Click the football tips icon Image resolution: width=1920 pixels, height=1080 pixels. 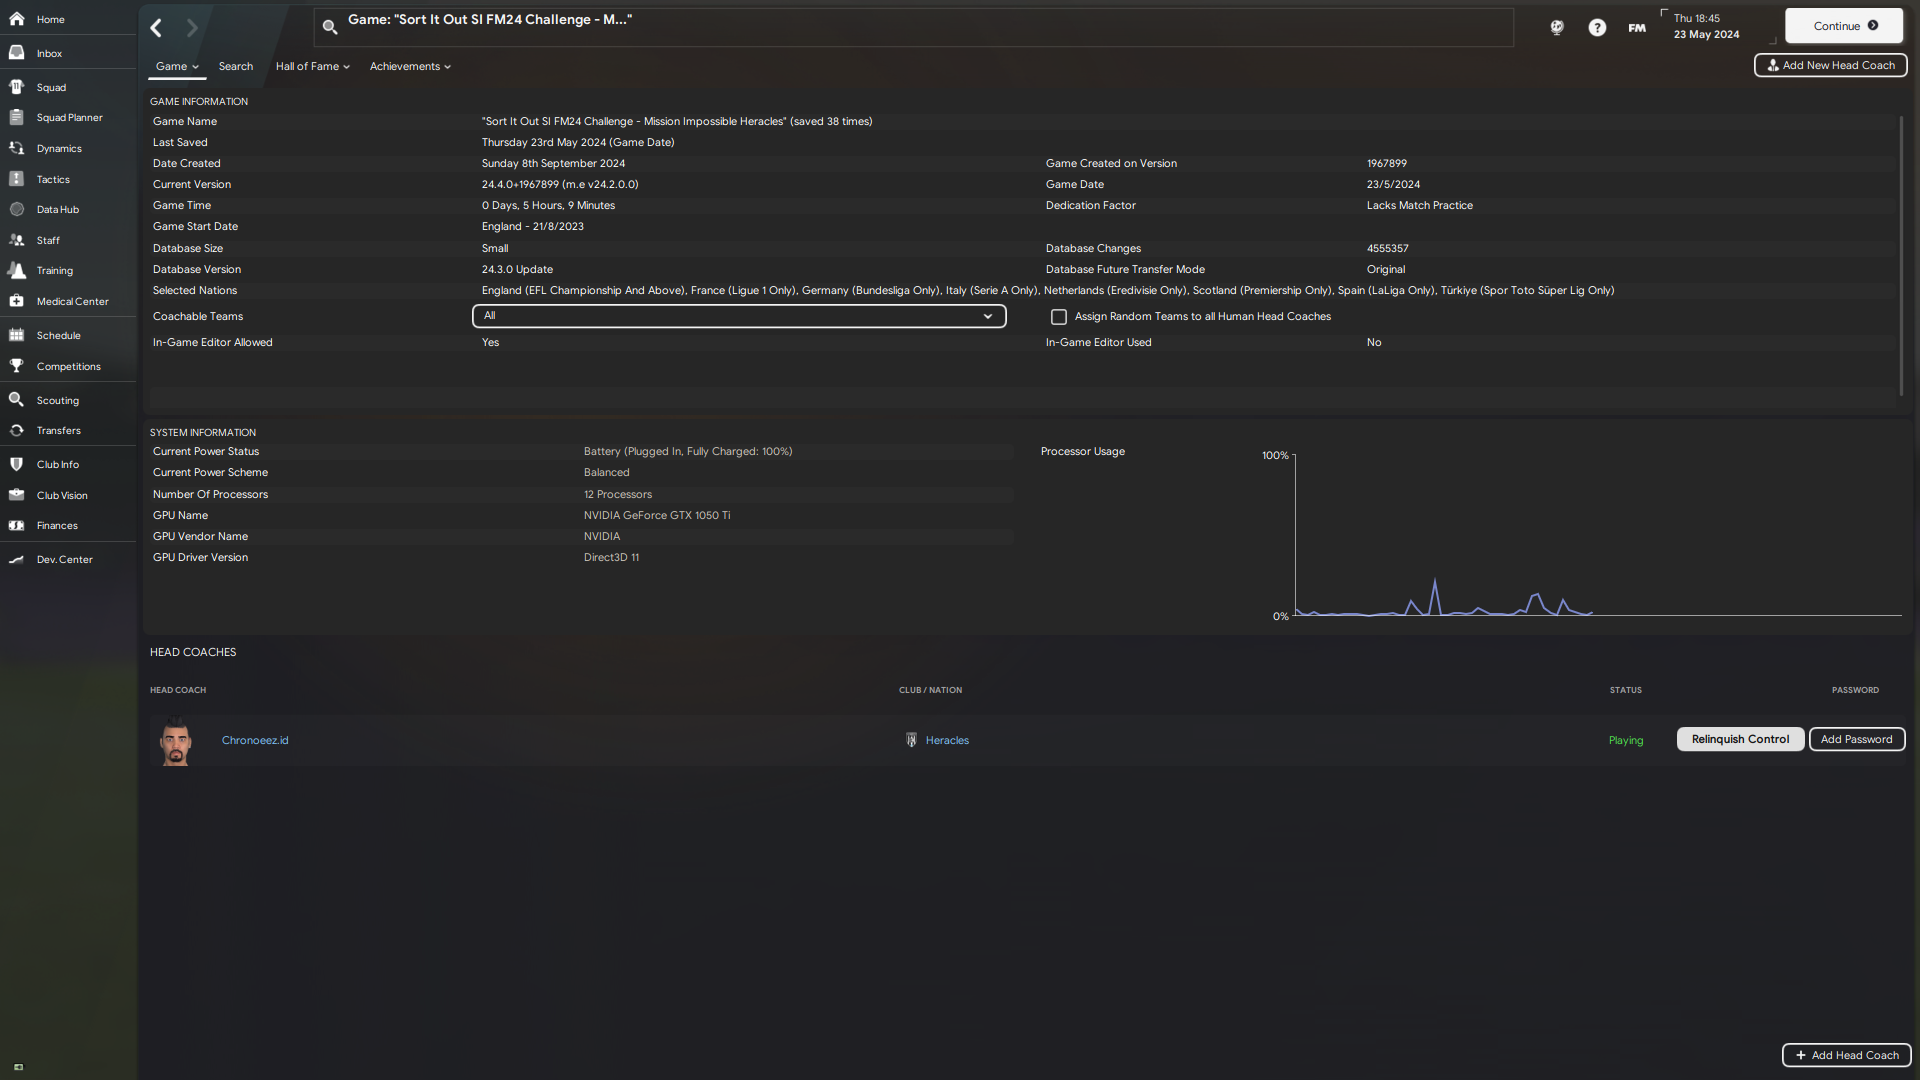pyautogui.click(x=1557, y=27)
